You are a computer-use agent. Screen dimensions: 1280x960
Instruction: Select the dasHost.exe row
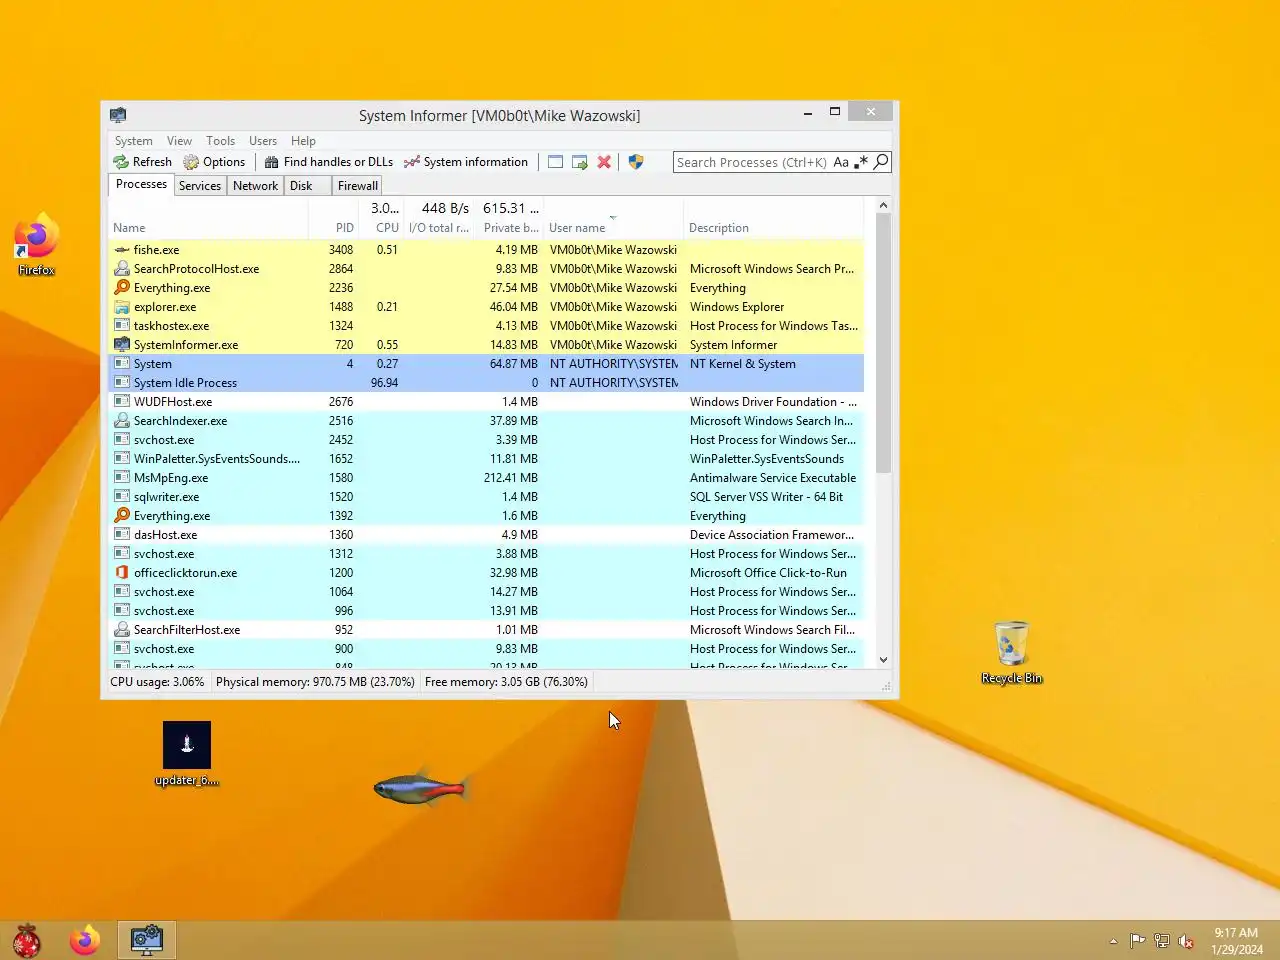click(486, 535)
